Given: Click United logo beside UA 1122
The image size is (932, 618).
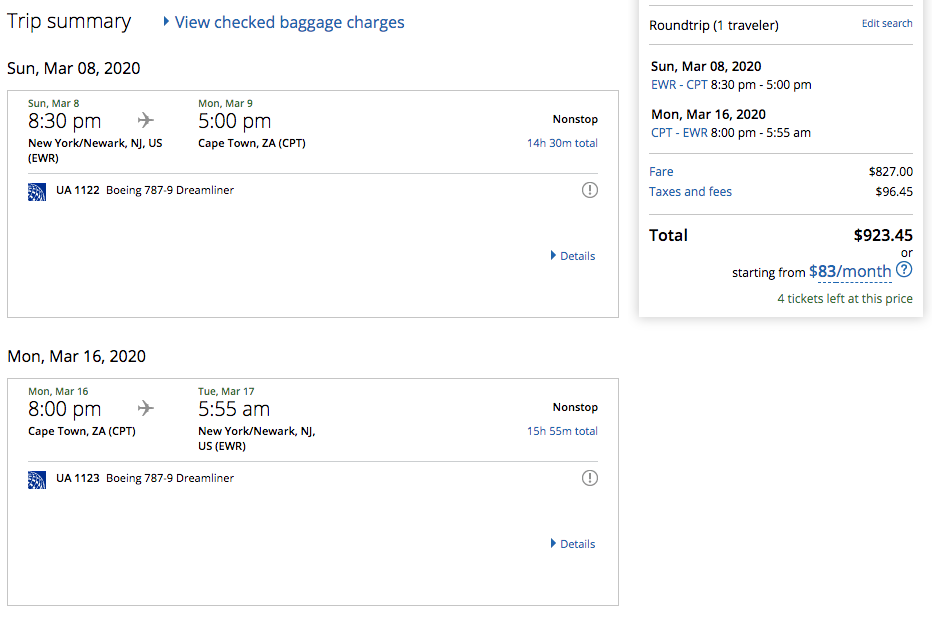Looking at the screenshot, I should (37, 191).
